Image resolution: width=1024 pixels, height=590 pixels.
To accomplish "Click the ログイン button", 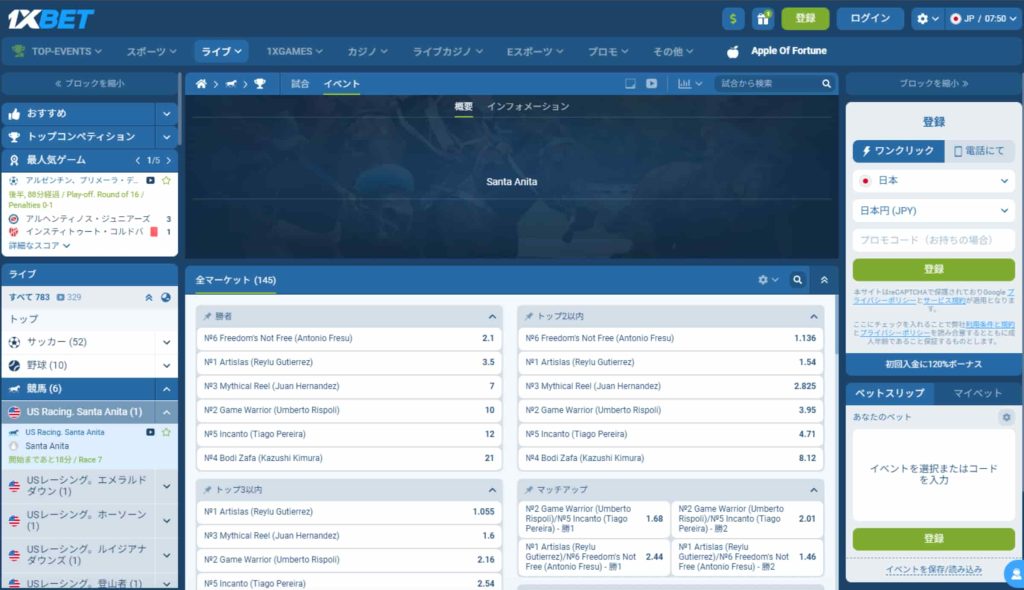I will click(x=870, y=19).
